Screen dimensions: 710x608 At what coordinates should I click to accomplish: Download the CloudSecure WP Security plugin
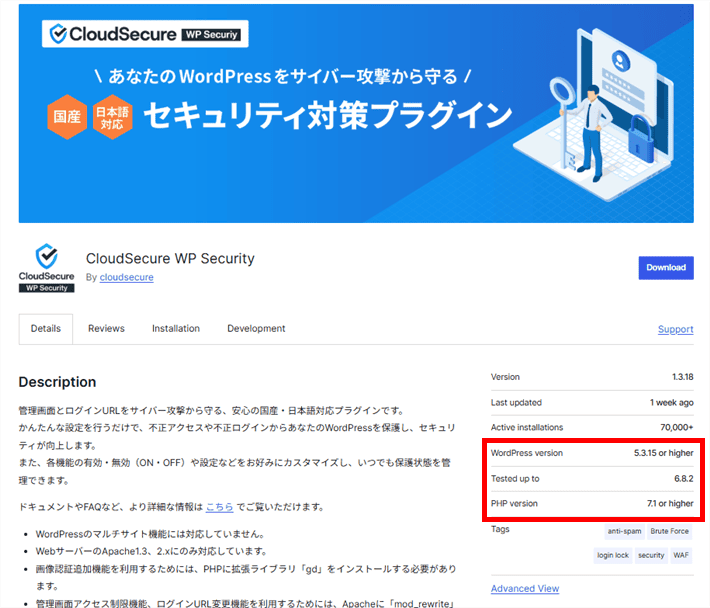(x=666, y=268)
